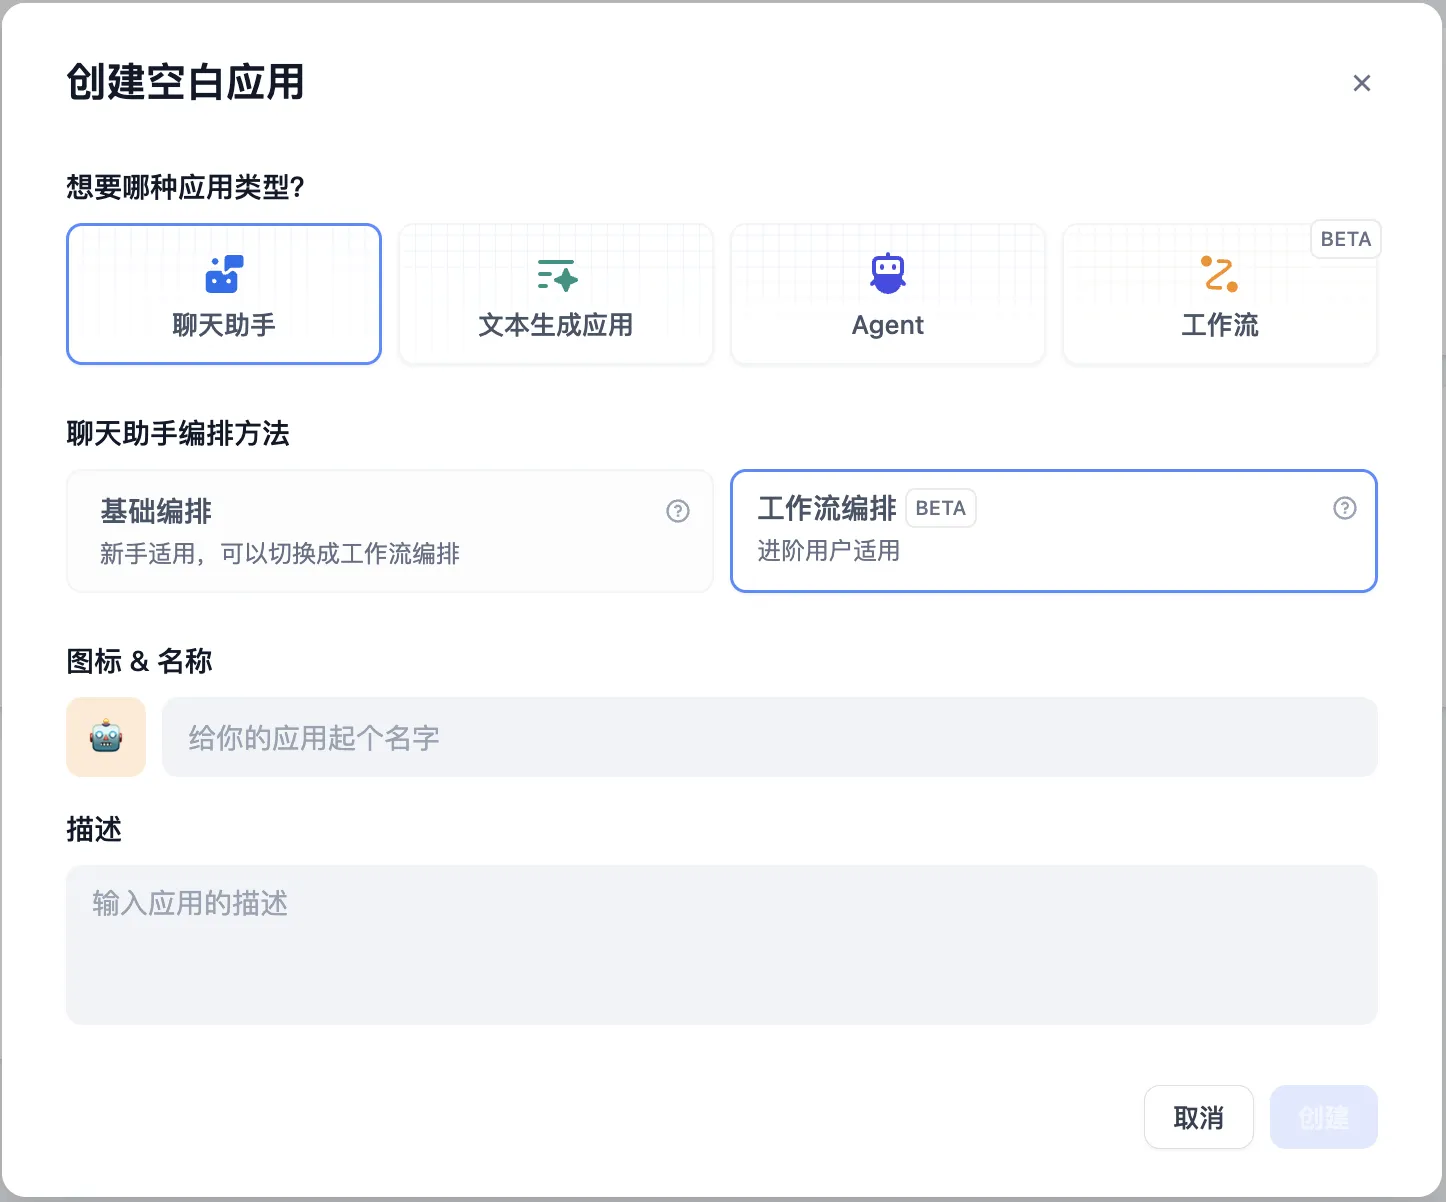
Task: Click the BETA tag beside 工作流编排
Action: pyautogui.click(x=940, y=508)
